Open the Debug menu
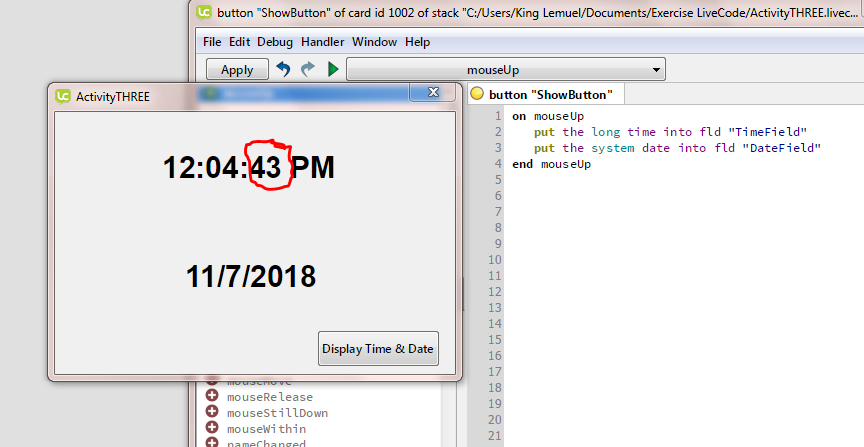 pos(275,42)
